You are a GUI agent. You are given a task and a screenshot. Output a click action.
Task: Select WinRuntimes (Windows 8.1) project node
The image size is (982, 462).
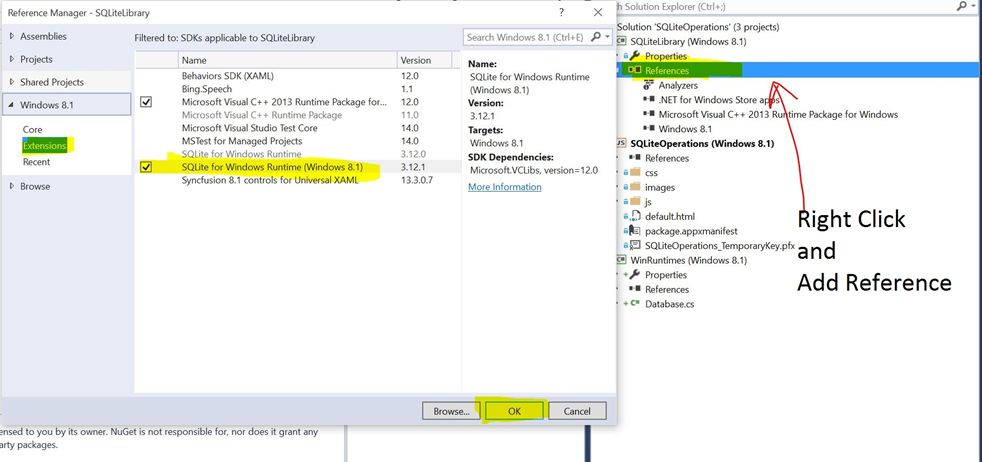[x=688, y=260]
